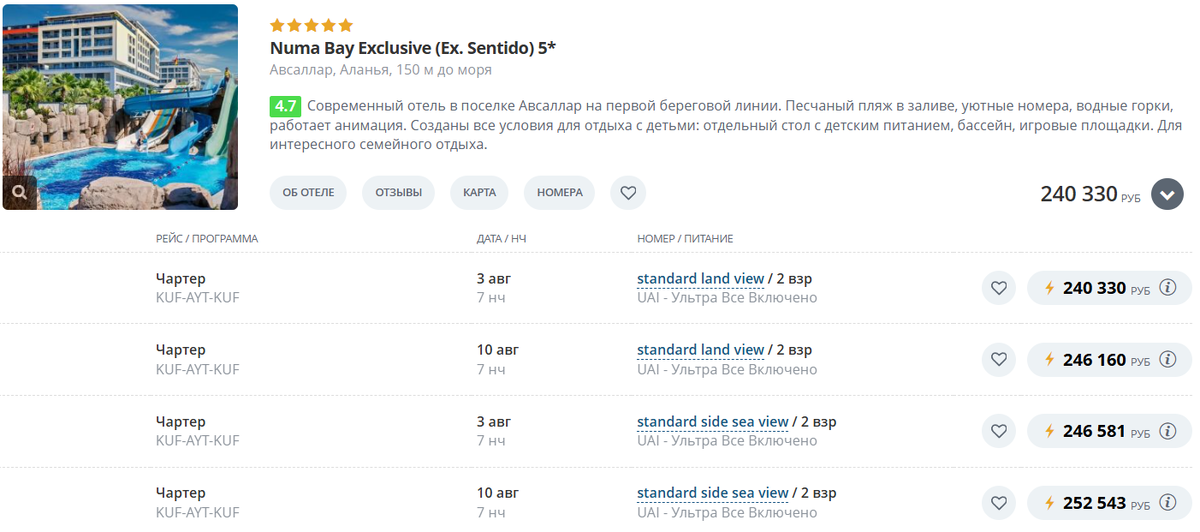Image resolution: width=1200 pixels, height=532 pixels.
Task: Open the ОТЗЫВЫ reviews tab
Action: click(x=398, y=193)
